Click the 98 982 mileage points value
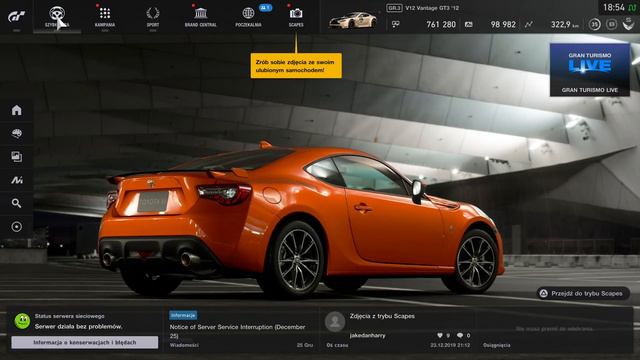This screenshot has width=640, height=360. point(503,24)
